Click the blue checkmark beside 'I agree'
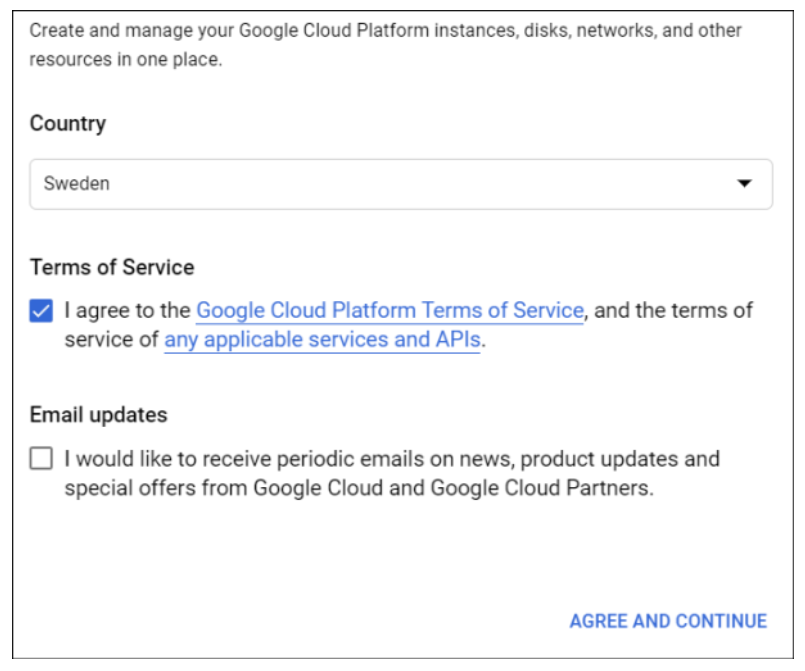Image resolution: width=805 pixels, height=671 pixels. [41, 311]
